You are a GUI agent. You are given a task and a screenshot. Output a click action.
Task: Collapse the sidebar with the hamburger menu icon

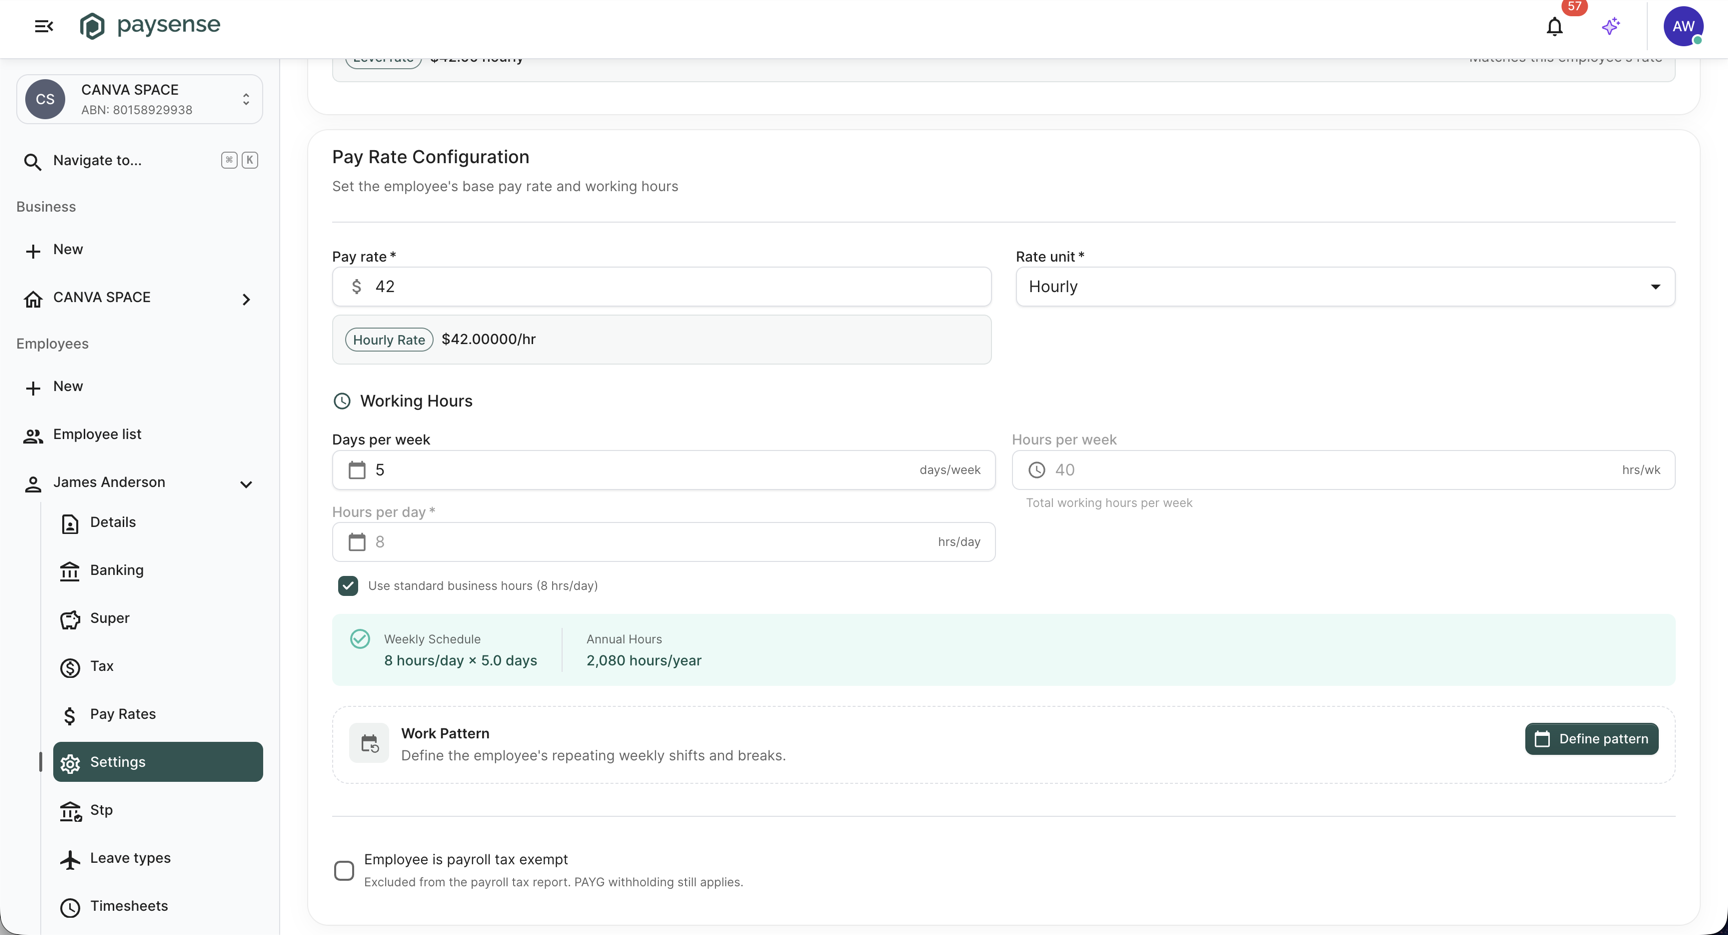(43, 26)
